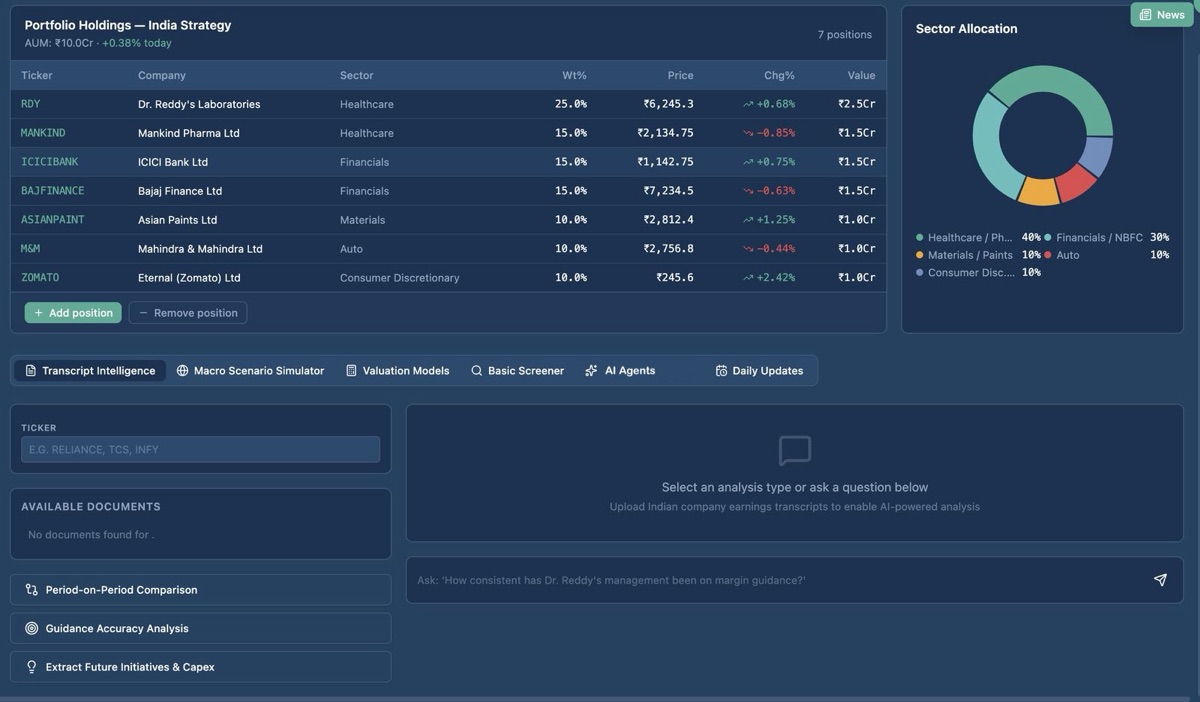Open Valuation Models tab
The height and width of the screenshot is (702, 1200).
(397, 371)
